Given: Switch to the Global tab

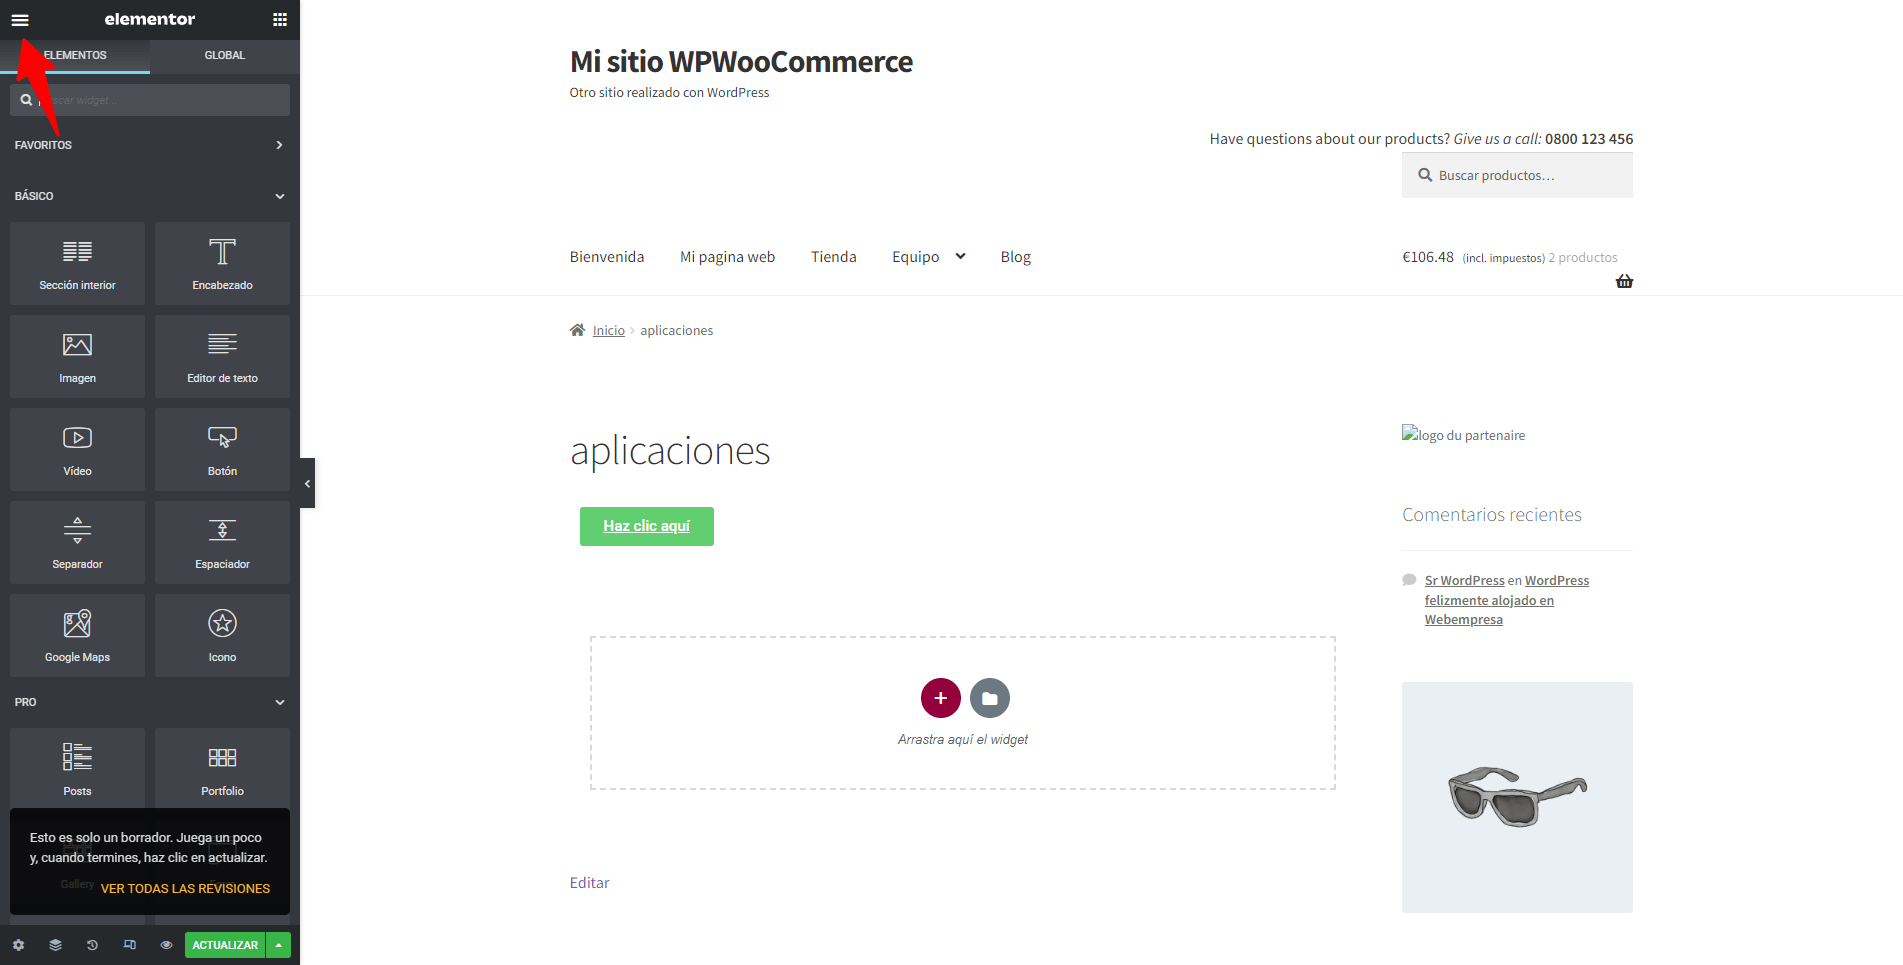Looking at the screenshot, I should (225, 55).
